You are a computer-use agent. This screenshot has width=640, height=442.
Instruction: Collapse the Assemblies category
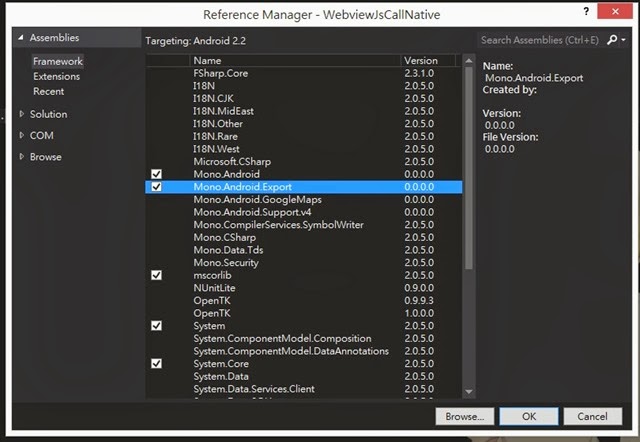(20, 38)
